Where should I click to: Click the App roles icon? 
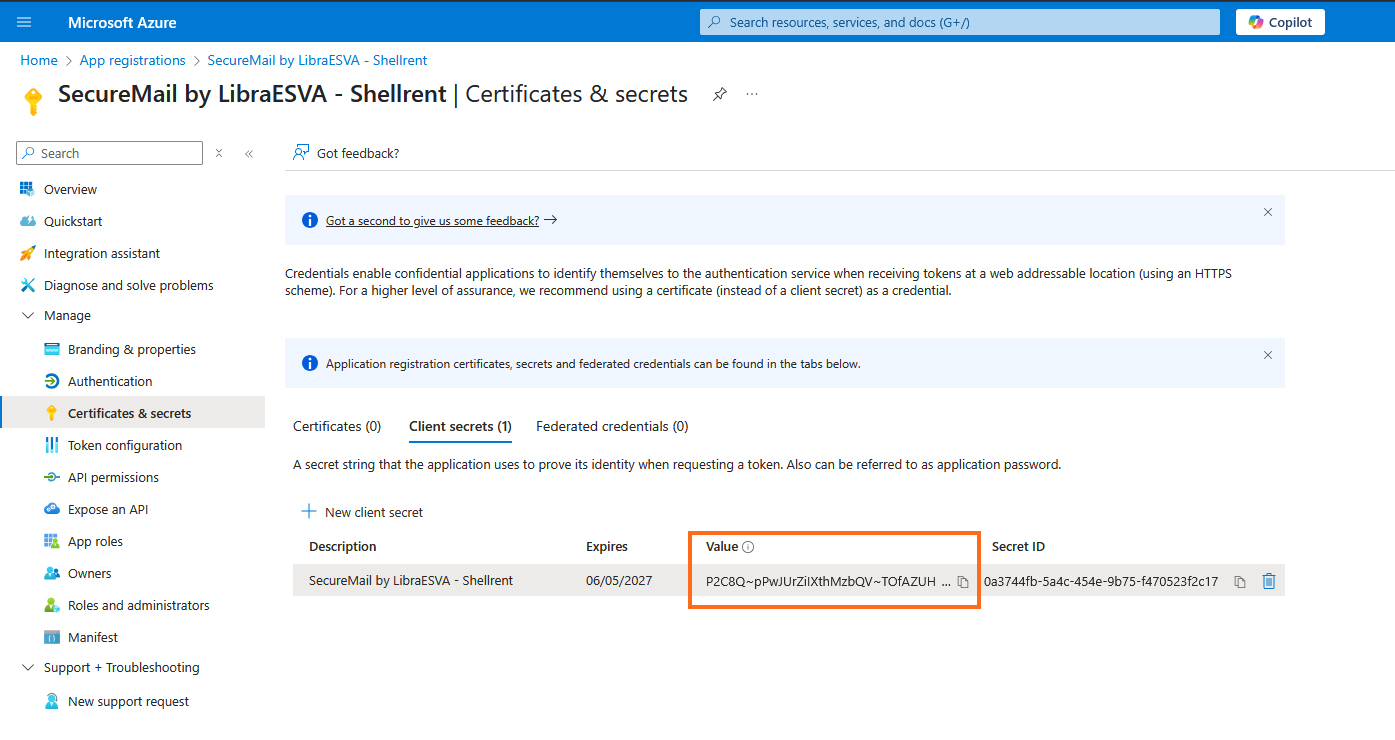(51, 541)
